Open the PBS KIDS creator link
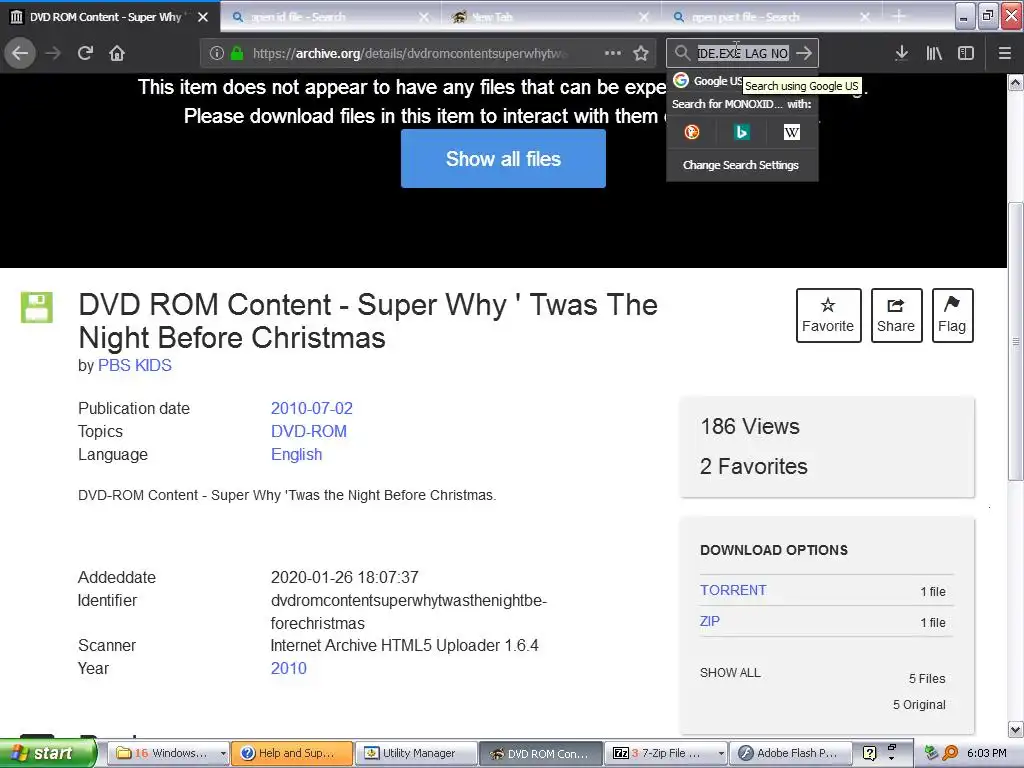The height and width of the screenshot is (768, 1024). tap(135, 366)
